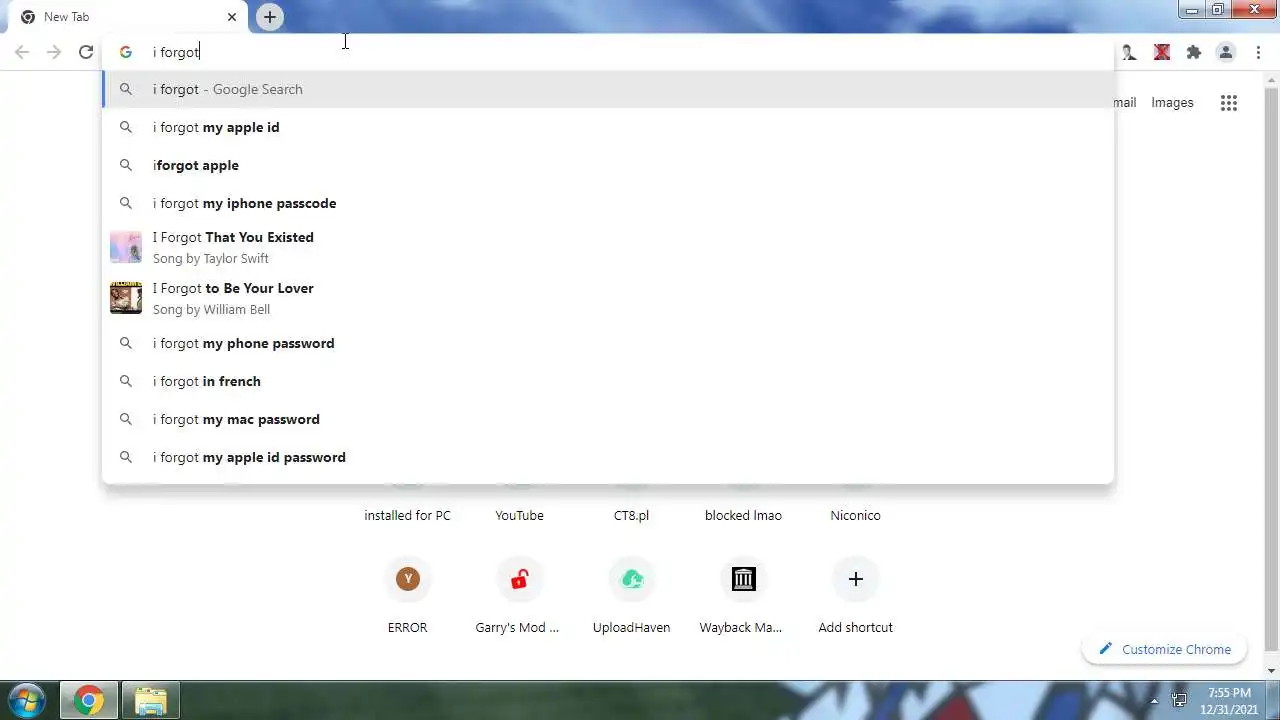Go back using the back arrow
This screenshot has width=1280, height=720.
tap(22, 52)
